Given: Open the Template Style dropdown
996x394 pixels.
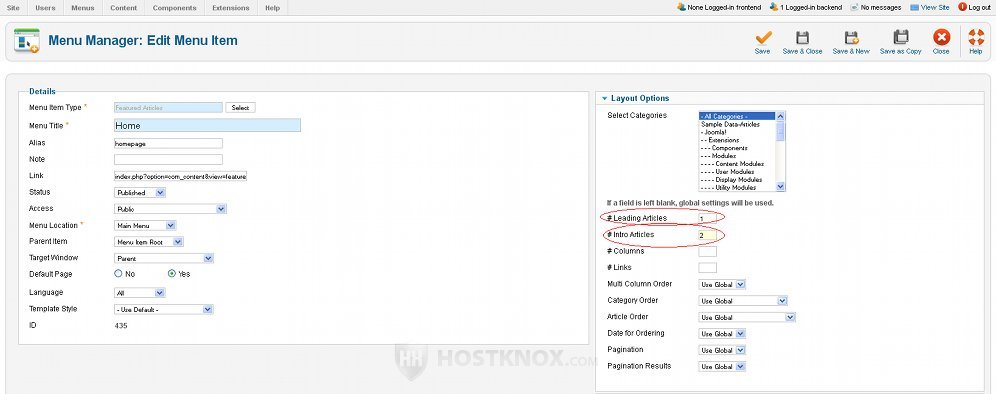Looking at the screenshot, I should (x=164, y=309).
